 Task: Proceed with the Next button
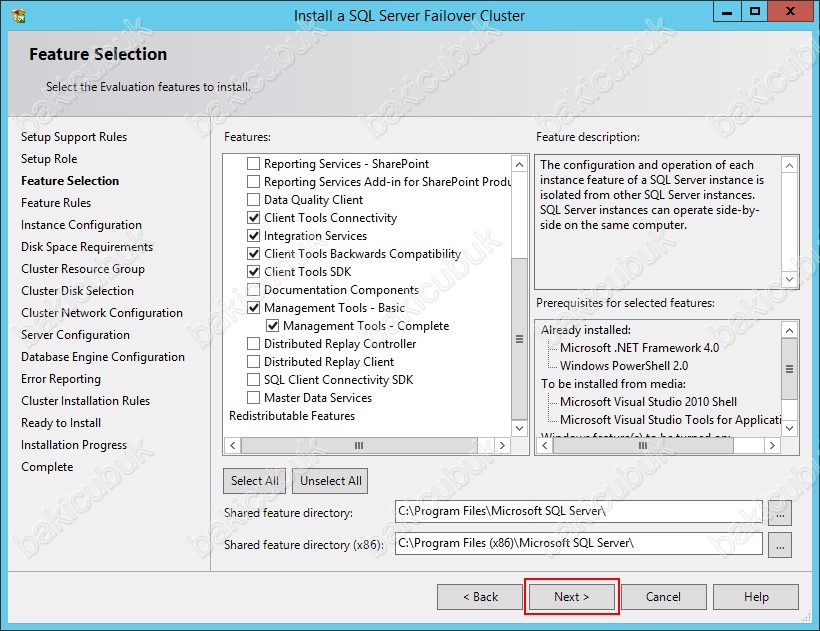click(572, 597)
